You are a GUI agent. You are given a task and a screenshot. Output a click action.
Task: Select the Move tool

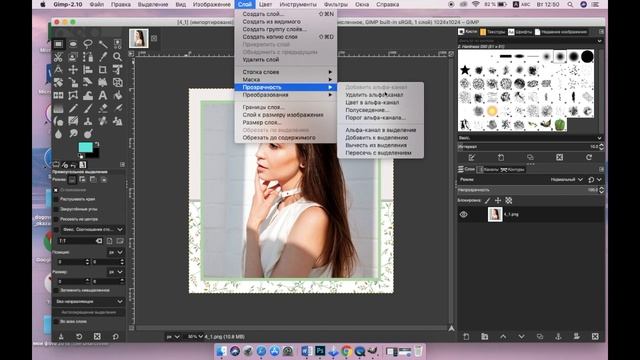tap(73, 70)
